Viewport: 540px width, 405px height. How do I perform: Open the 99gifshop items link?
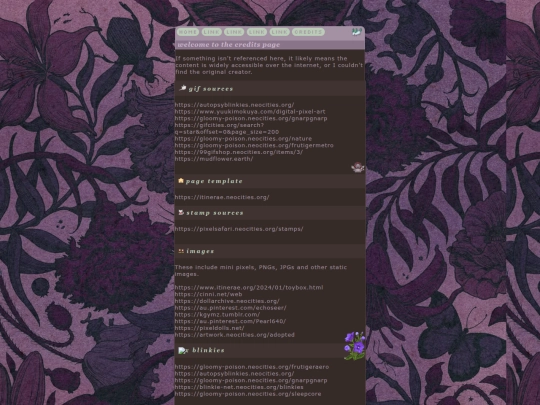tap(239, 152)
